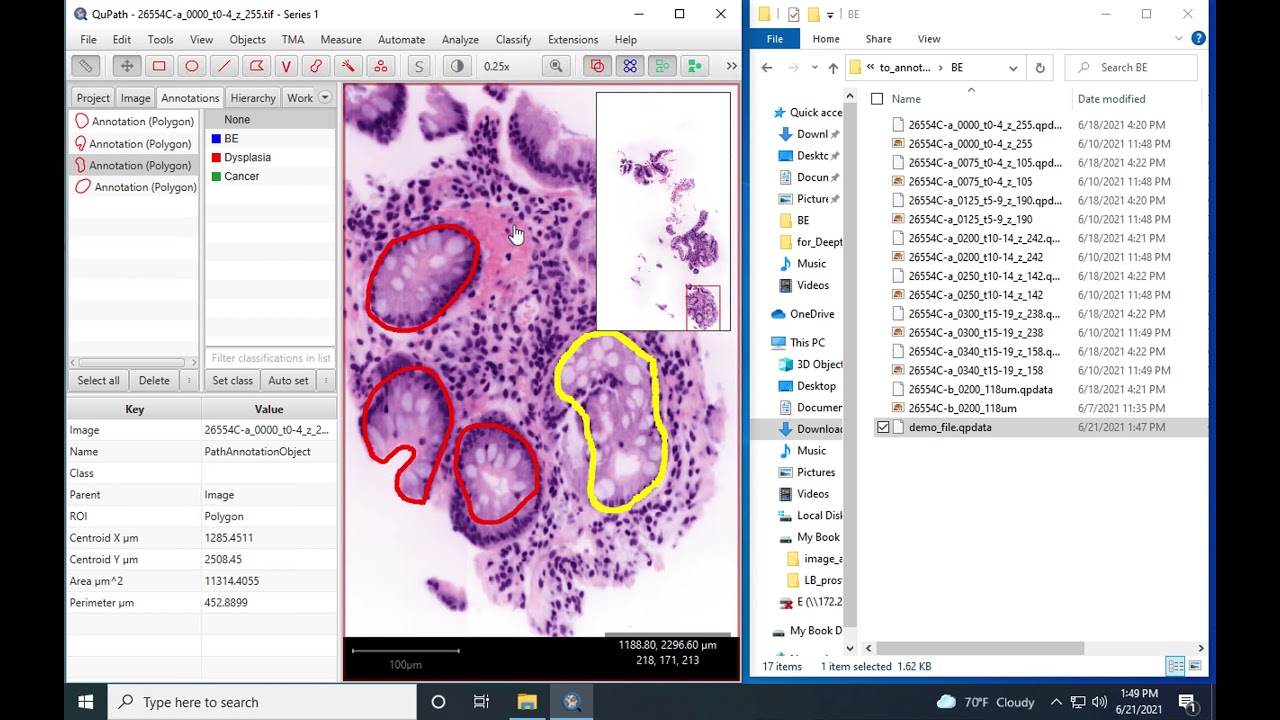Refresh the BE folder view
This screenshot has height=720, width=1280.
[1040, 68]
